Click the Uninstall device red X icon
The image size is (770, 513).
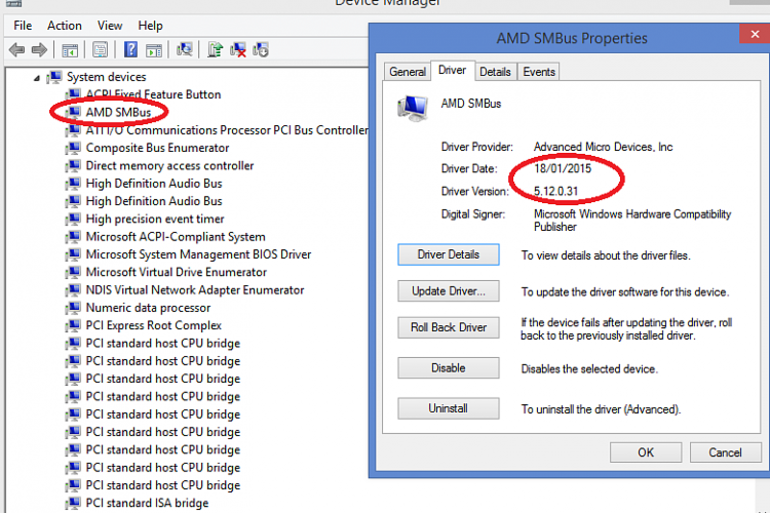(238, 49)
